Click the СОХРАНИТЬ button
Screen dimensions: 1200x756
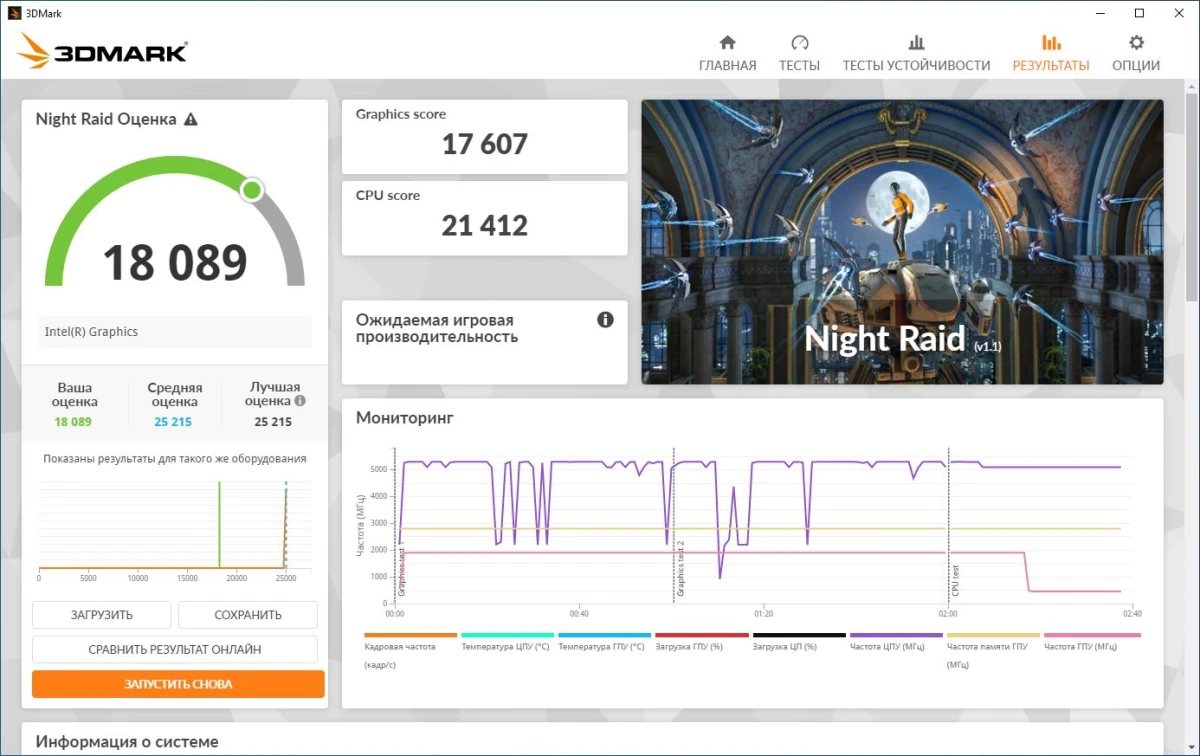pyautogui.click(x=248, y=615)
